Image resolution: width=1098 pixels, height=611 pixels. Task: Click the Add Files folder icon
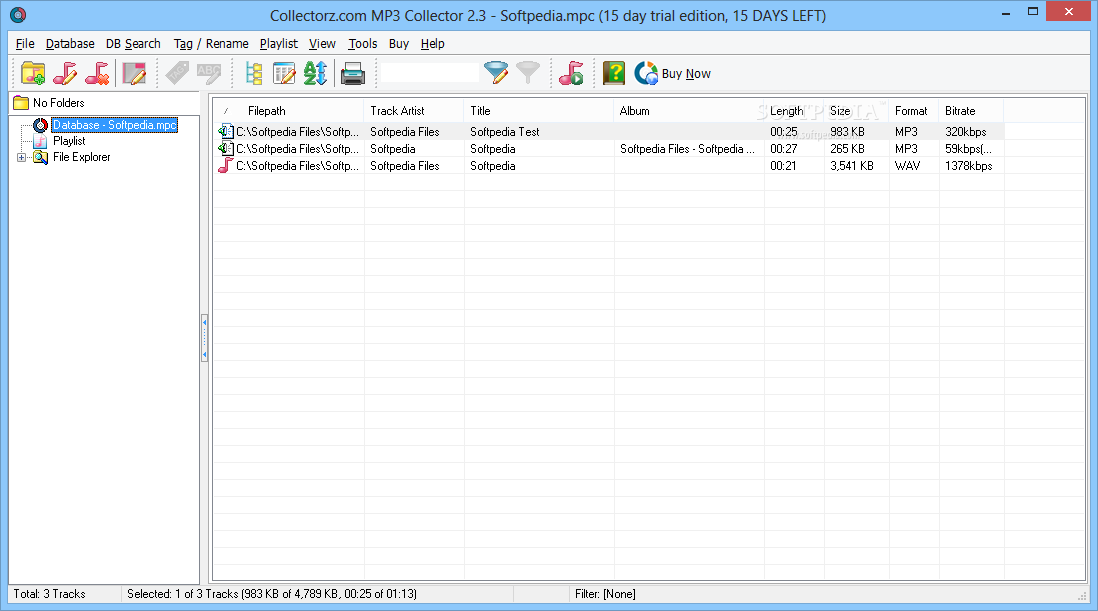click(33, 73)
